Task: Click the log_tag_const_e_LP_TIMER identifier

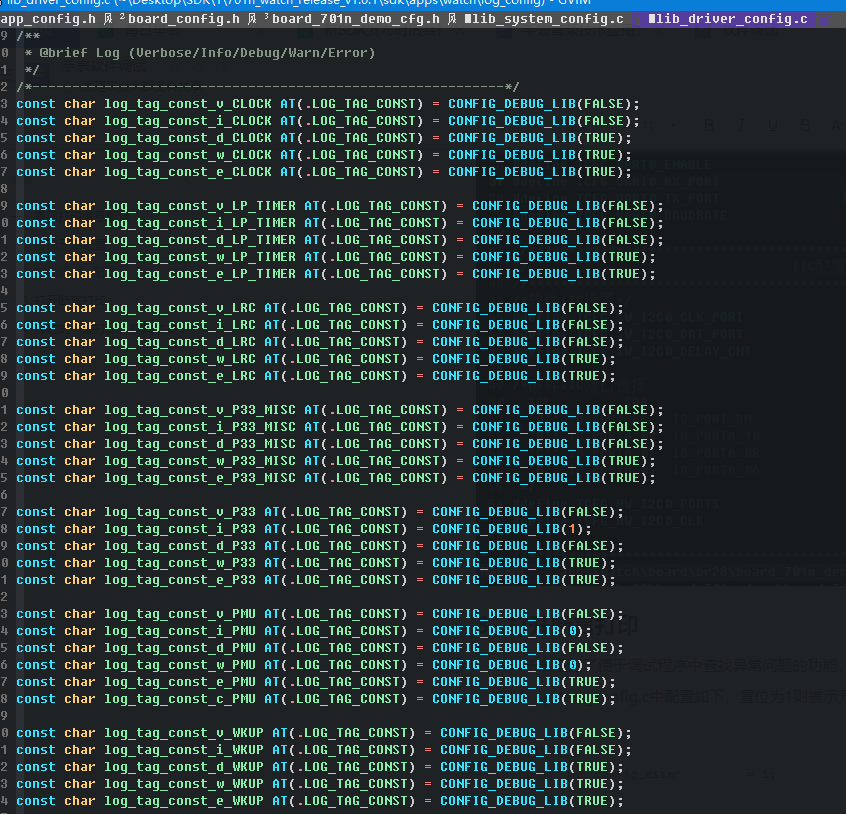Action: click(200, 274)
